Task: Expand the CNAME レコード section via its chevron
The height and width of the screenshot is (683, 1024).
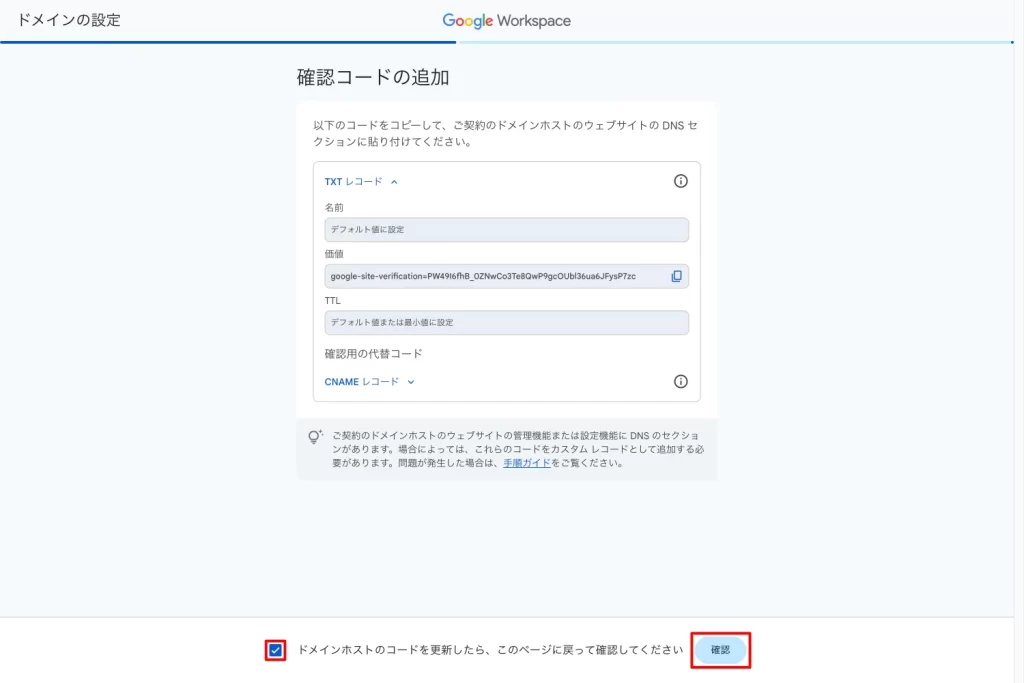Action: coord(409,381)
